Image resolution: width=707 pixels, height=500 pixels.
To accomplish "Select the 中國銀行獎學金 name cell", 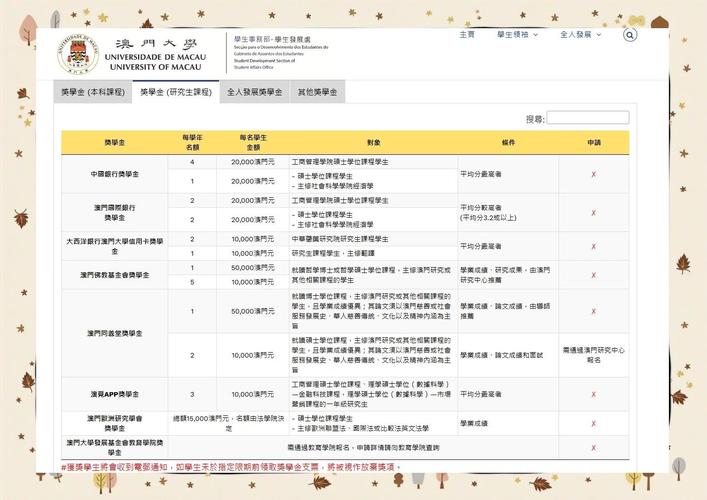I will pyautogui.click(x=115, y=174).
